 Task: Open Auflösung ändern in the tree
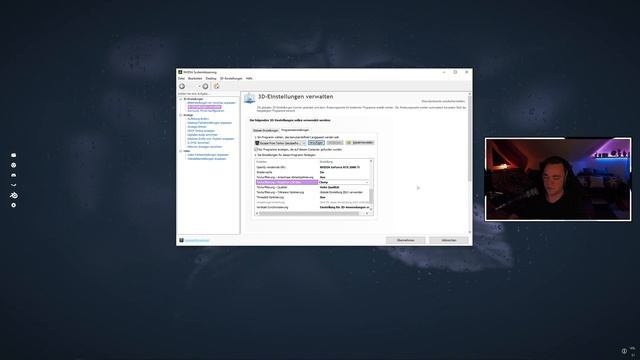(x=198, y=119)
